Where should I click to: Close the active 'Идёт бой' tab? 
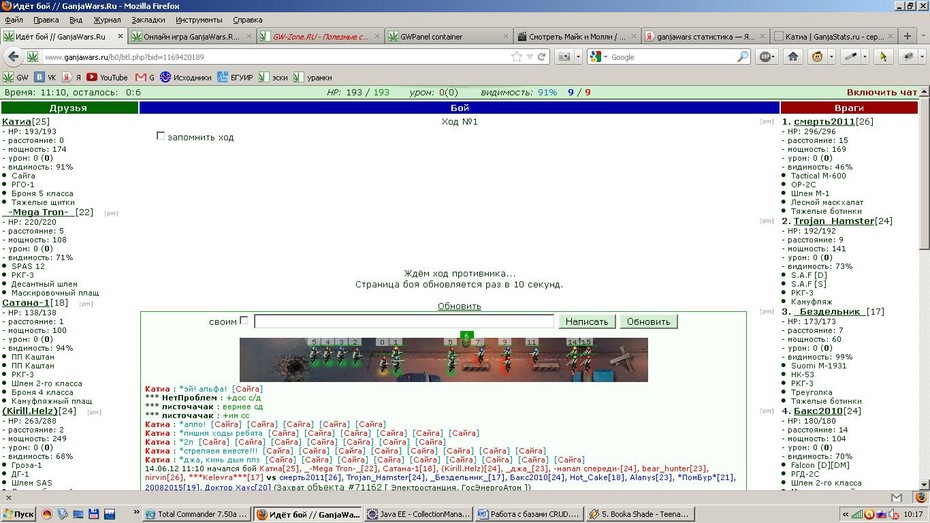[120, 36]
